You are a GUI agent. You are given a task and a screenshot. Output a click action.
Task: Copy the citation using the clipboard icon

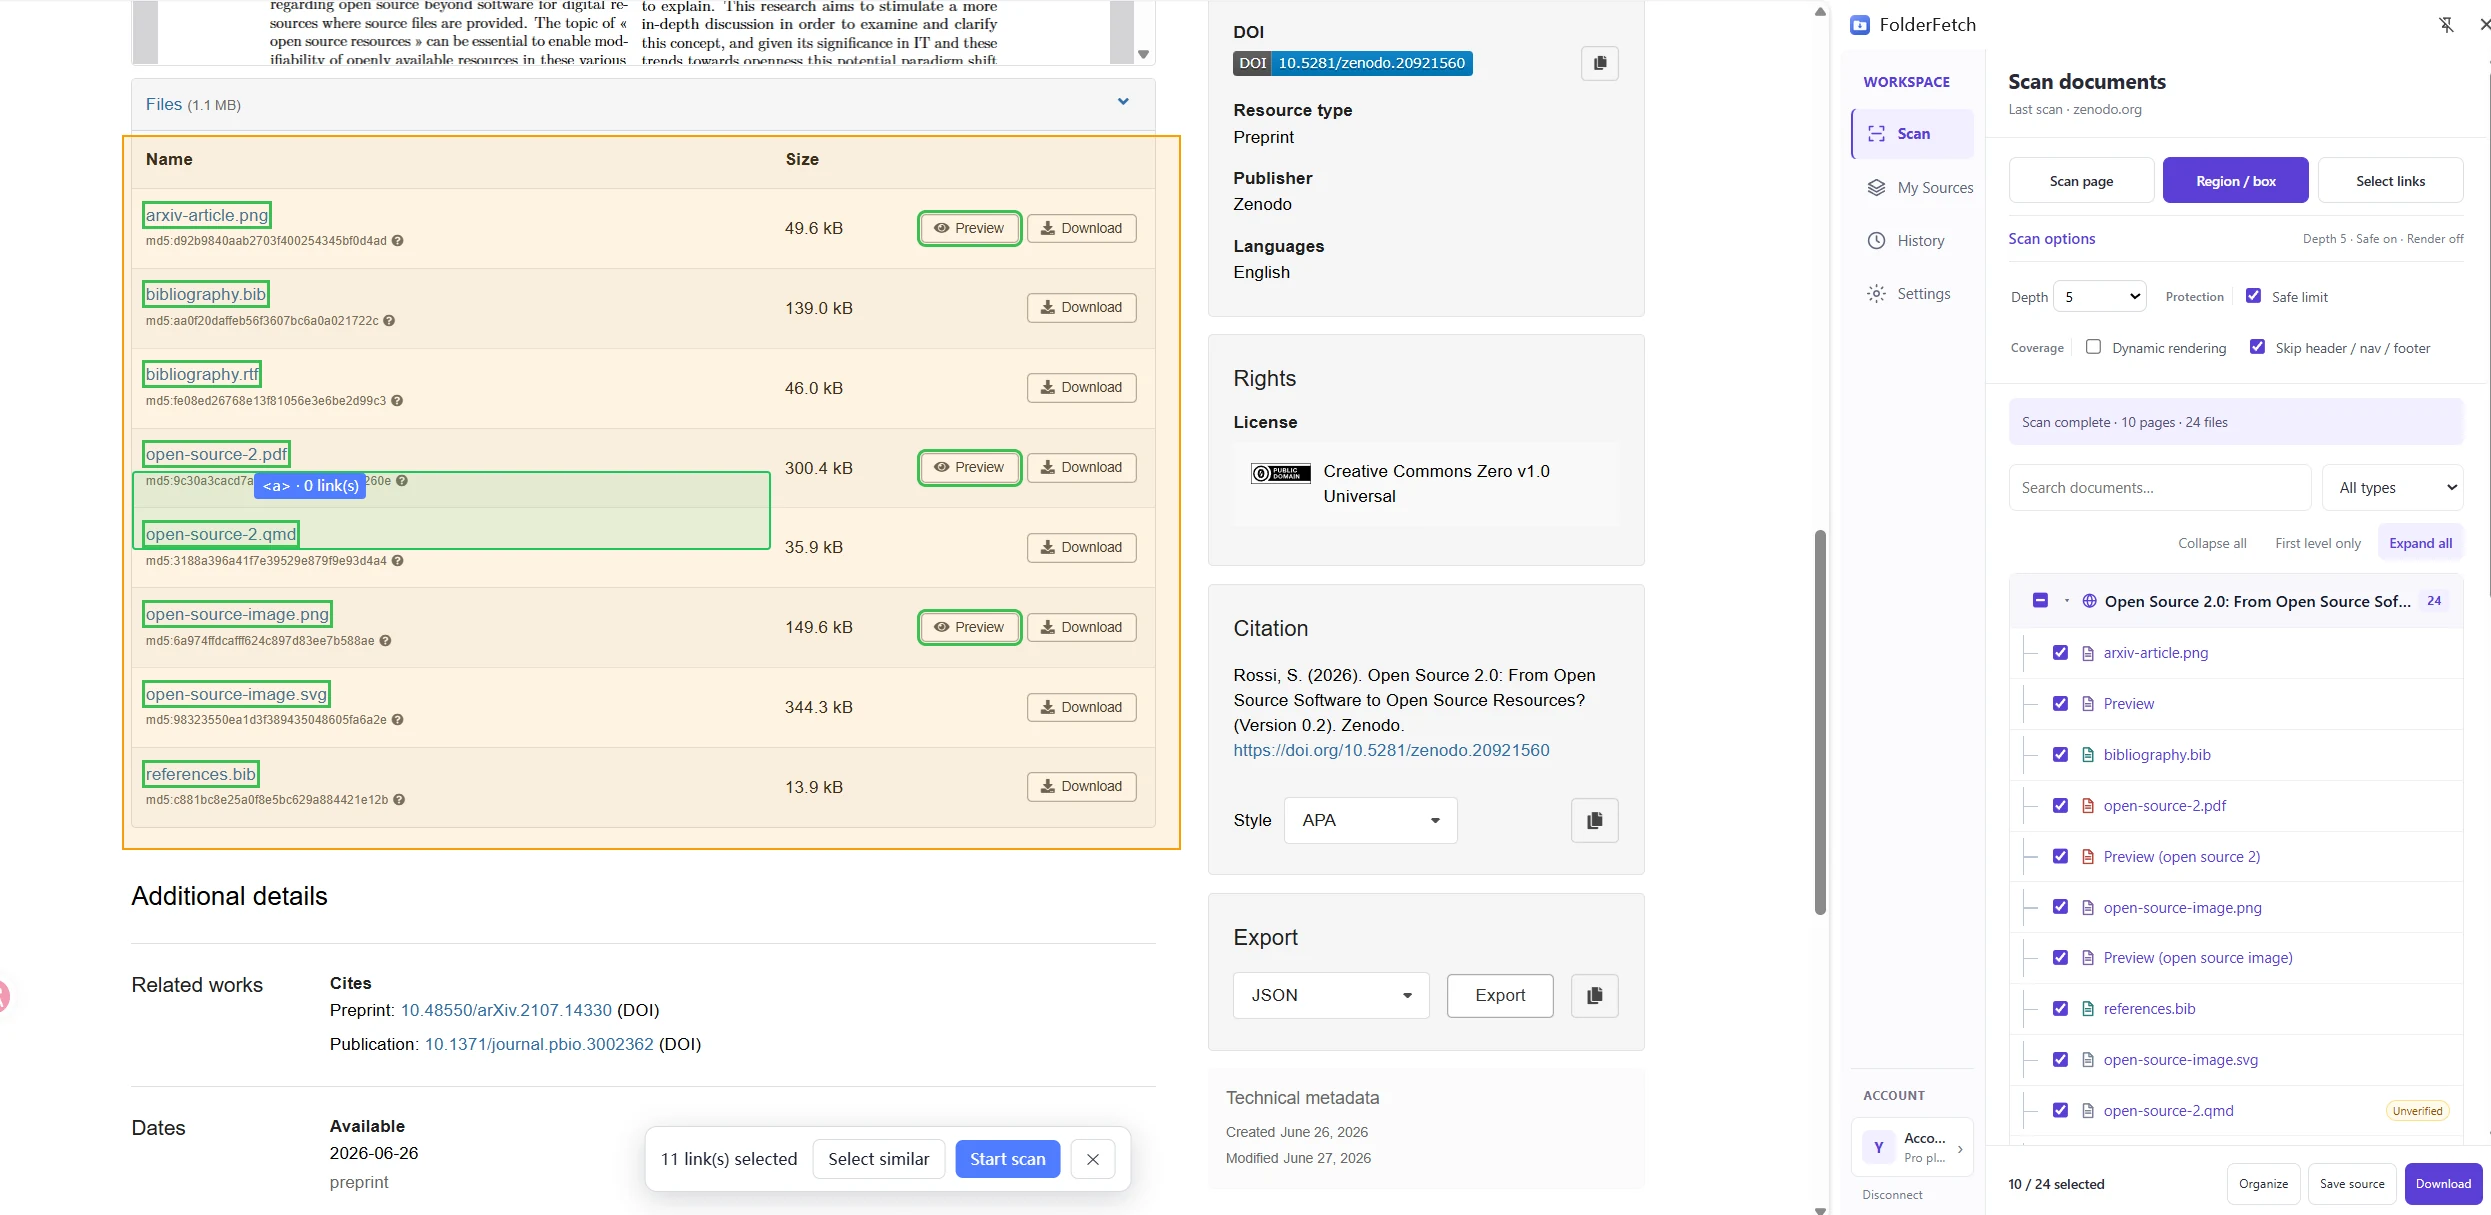pyautogui.click(x=1594, y=820)
